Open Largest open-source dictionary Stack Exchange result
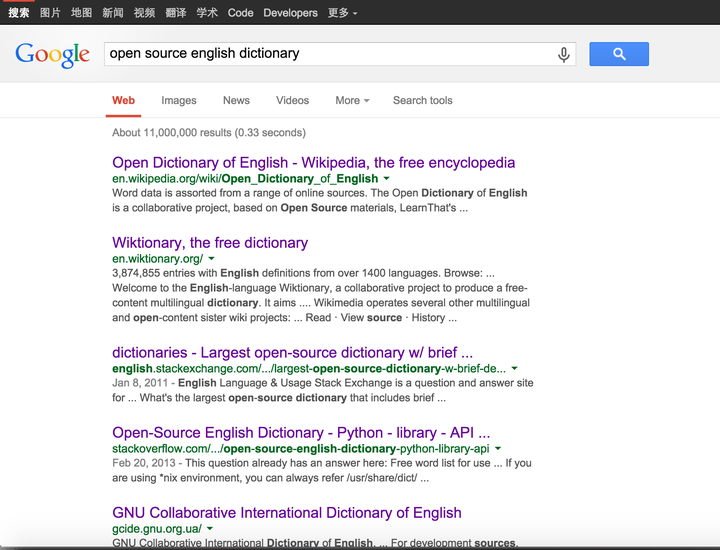The height and width of the screenshot is (550, 720). point(292,352)
